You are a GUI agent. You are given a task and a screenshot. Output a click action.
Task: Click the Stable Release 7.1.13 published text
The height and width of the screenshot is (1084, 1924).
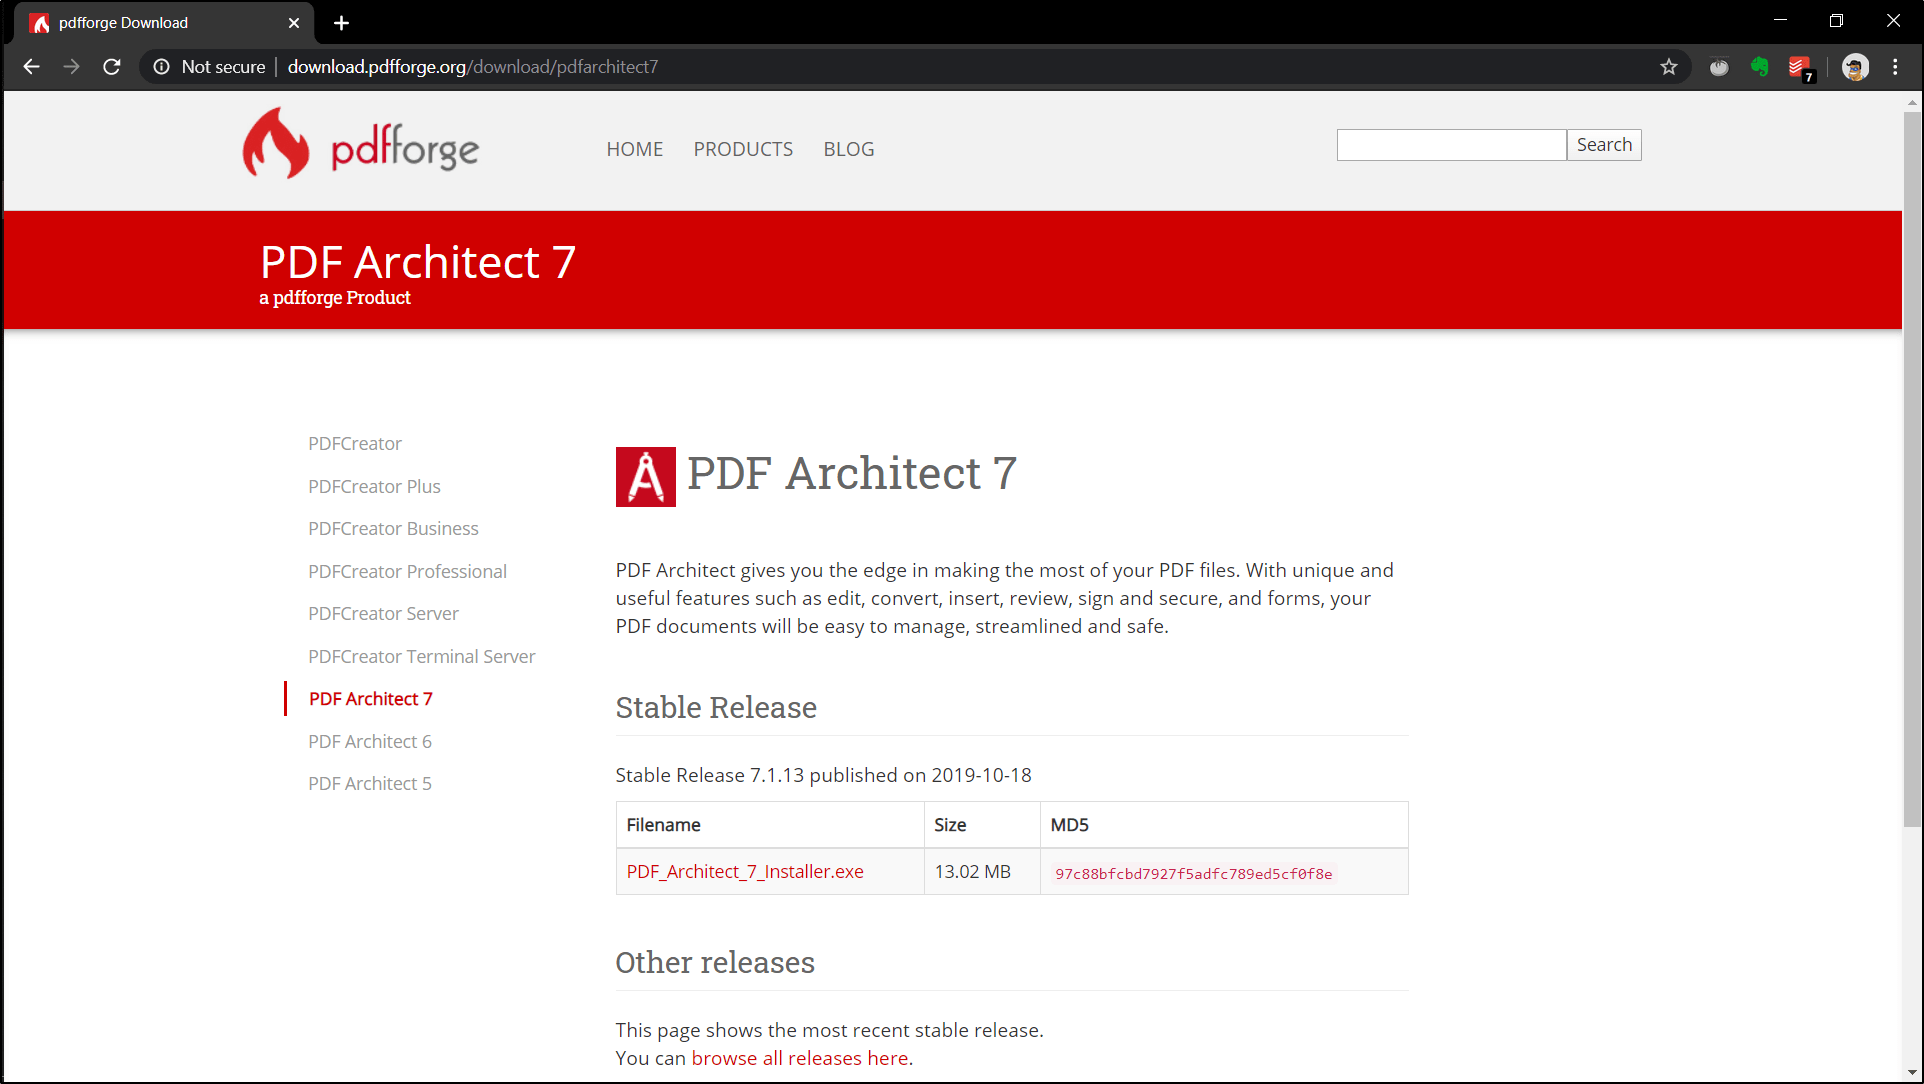[823, 775]
